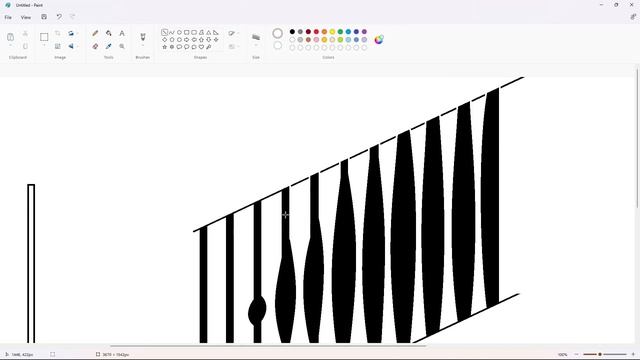Click the zoom slider handle
Image resolution: width=640 pixels, height=360 pixels.
coord(600,354)
